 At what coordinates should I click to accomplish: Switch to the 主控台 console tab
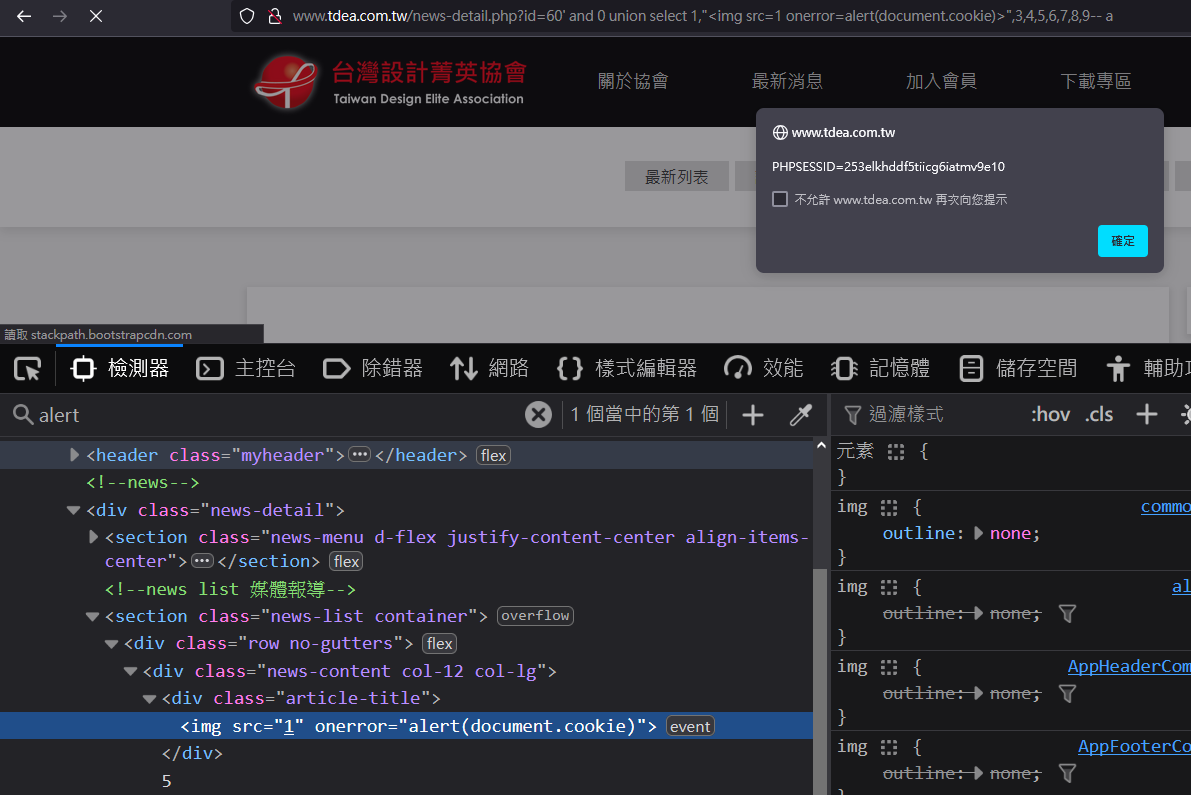246,369
